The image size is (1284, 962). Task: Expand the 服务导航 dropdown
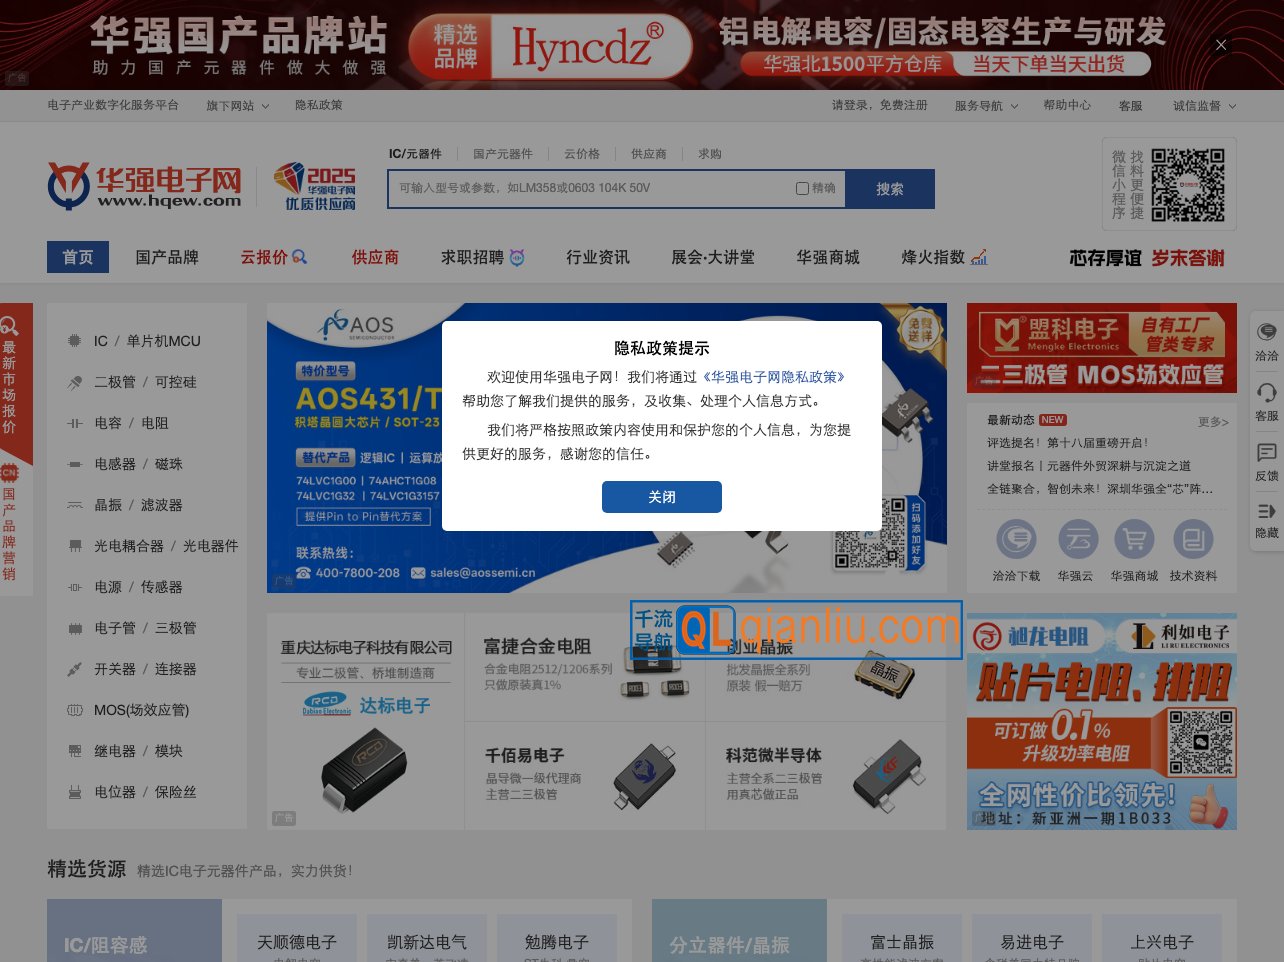click(x=986, y=105)
